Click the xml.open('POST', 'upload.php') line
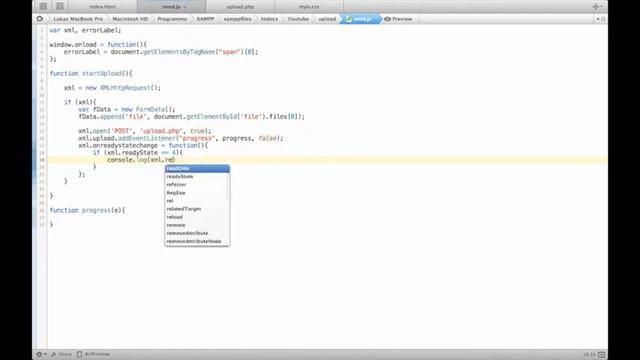Image resolution: width=640 pixels, height=360 pixels. coord(145,131)
